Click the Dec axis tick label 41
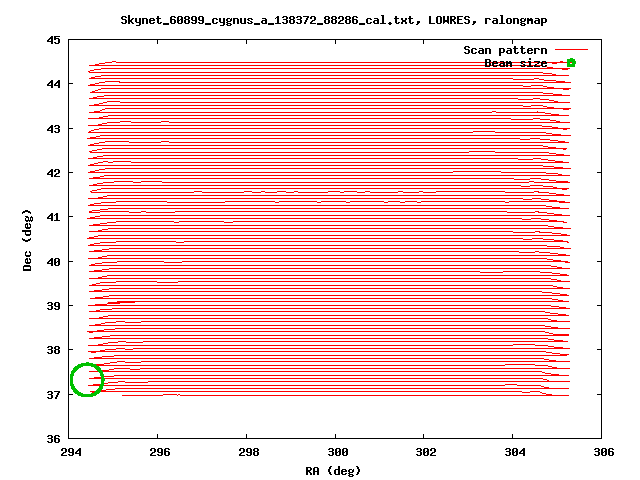 (x=53, y=217)
